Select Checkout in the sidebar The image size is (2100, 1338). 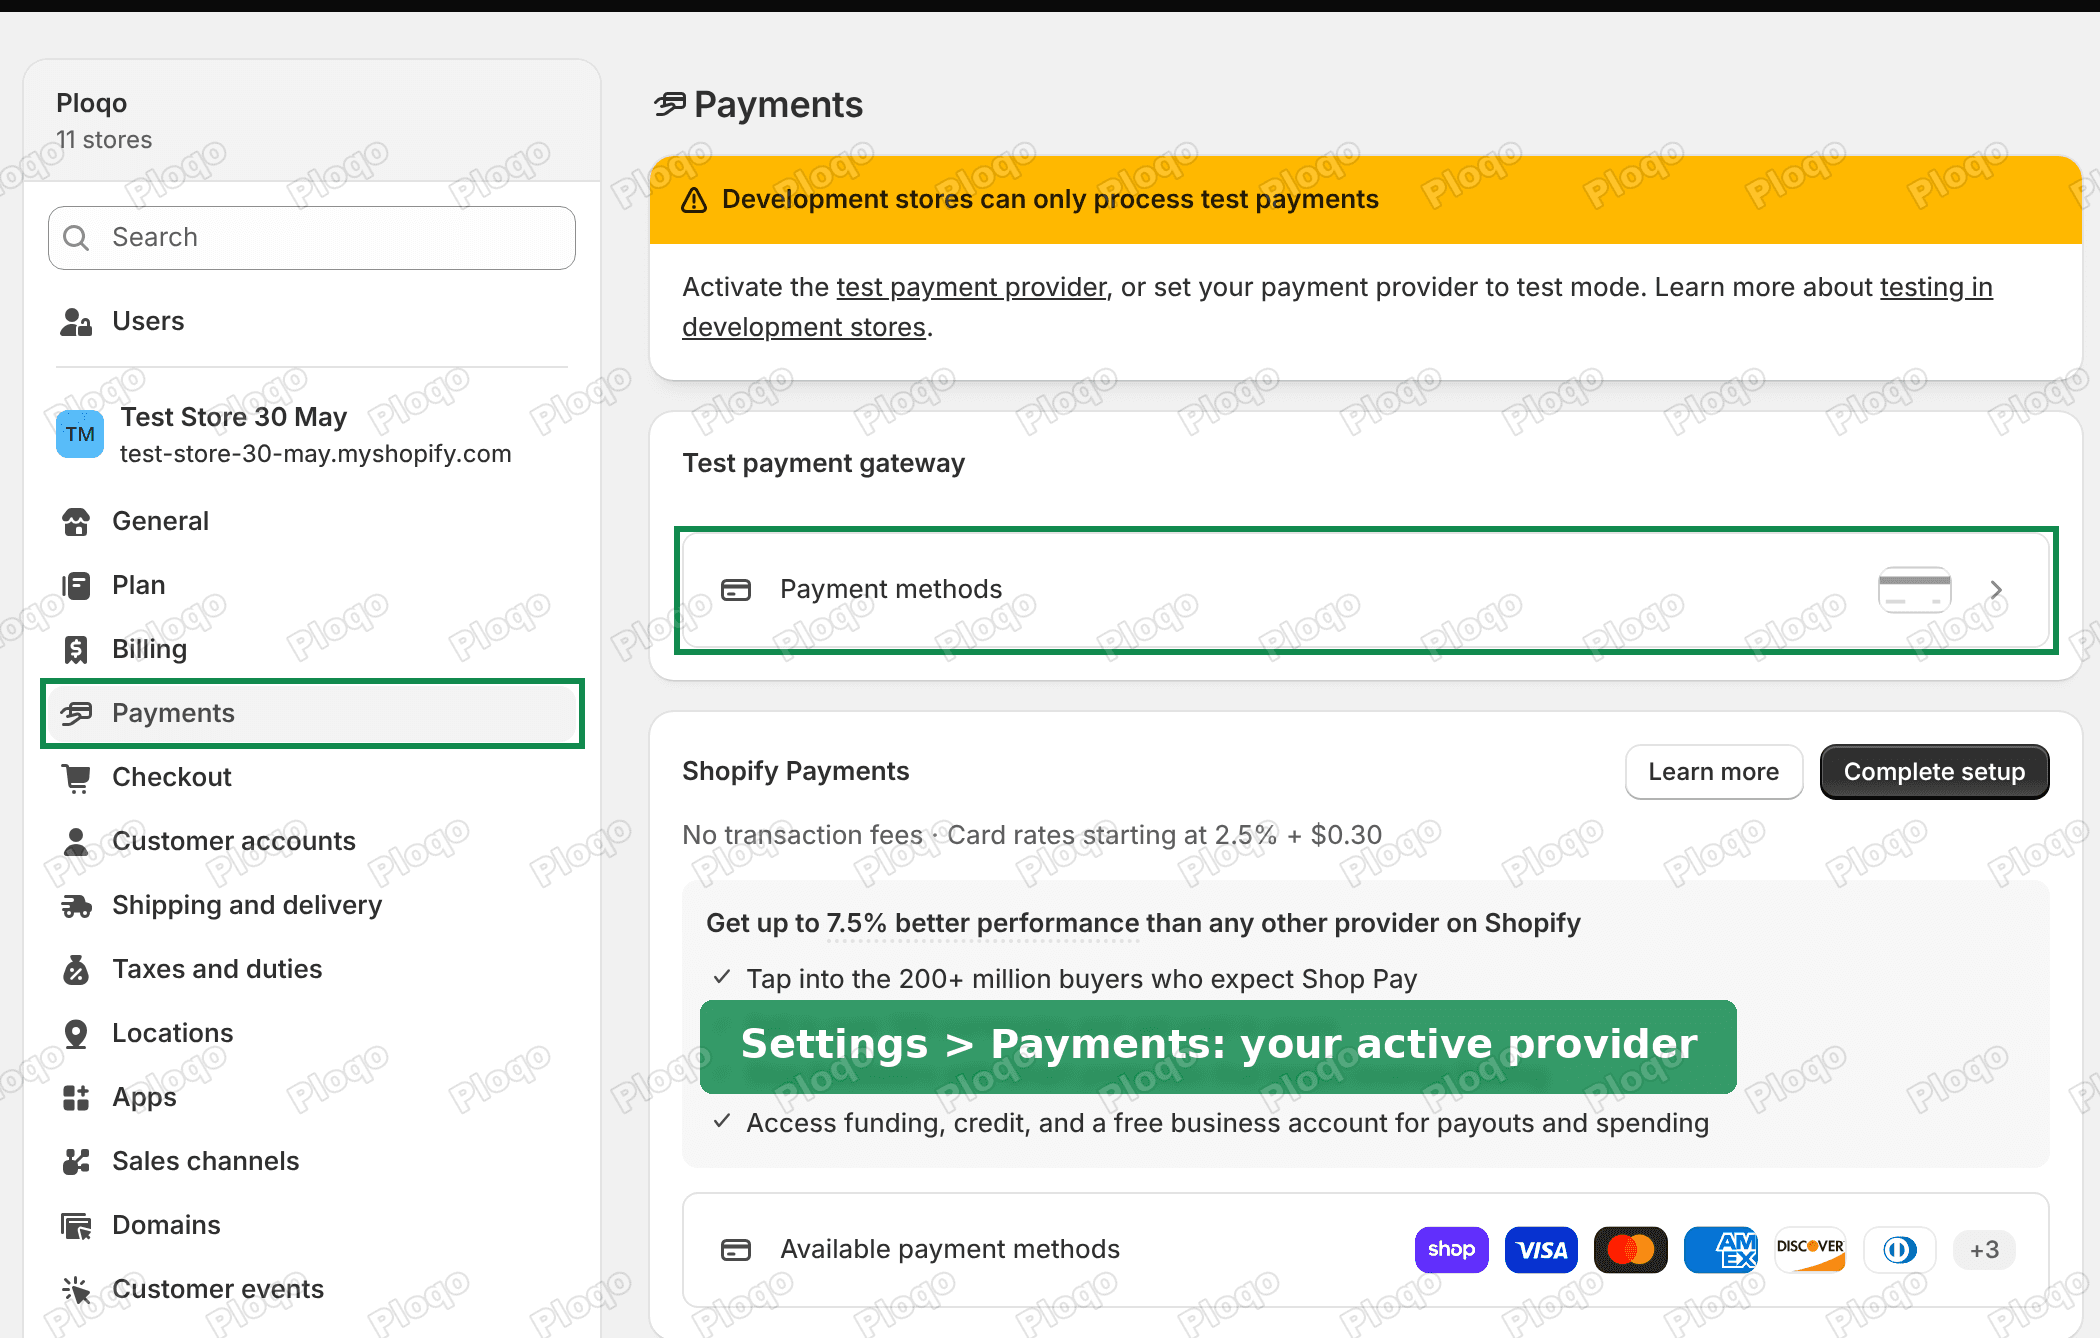(312, 777)
